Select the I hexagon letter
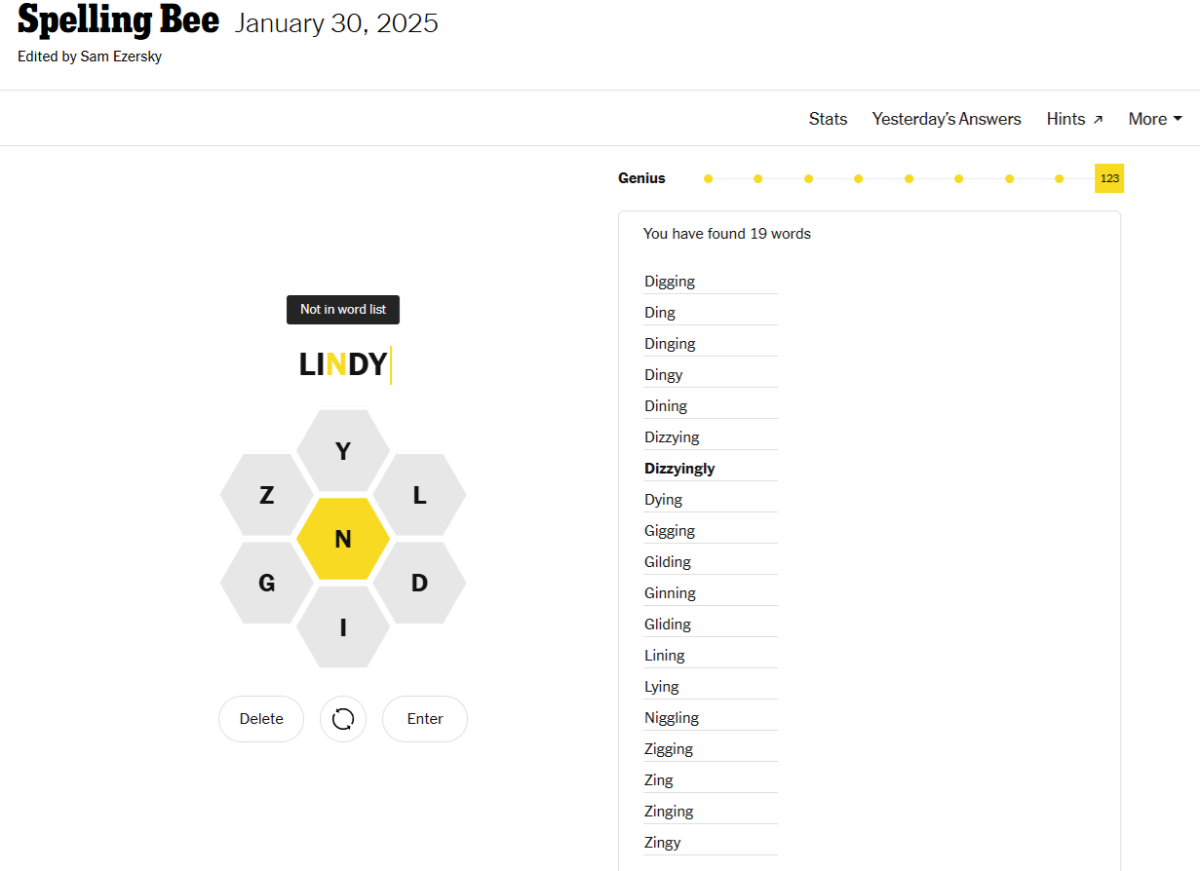This screenshot has height=871, width=1200. [x=343, y=627]
